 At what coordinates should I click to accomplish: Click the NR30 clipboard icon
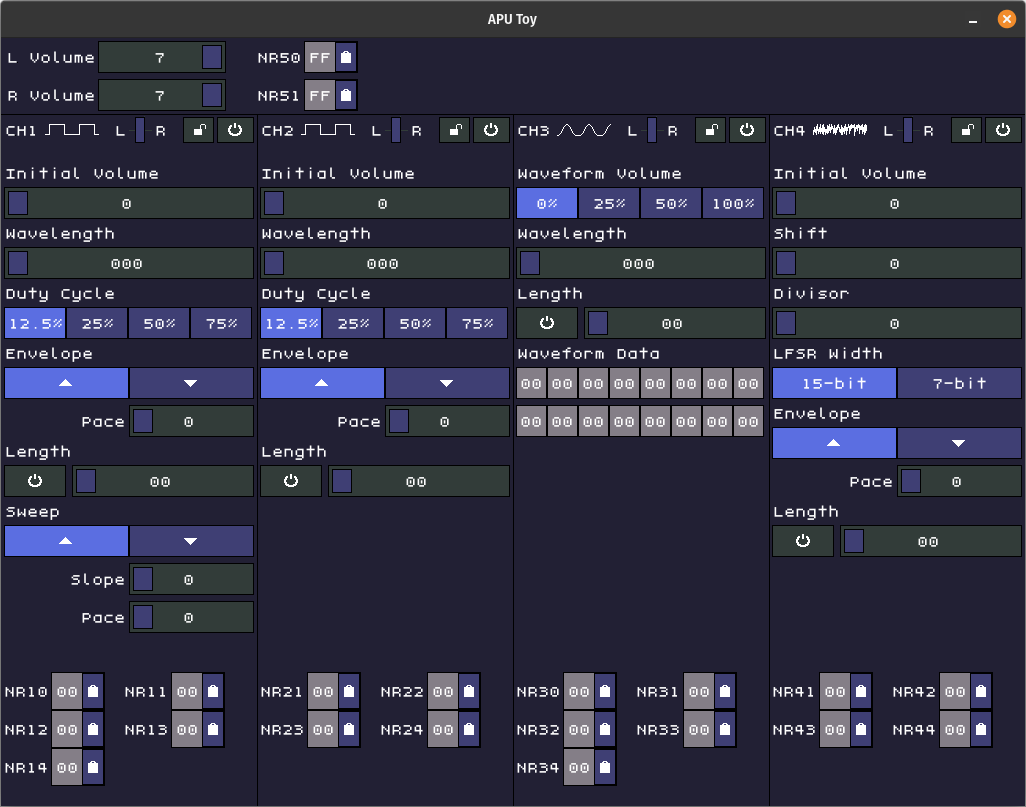[x=605, y=691]
